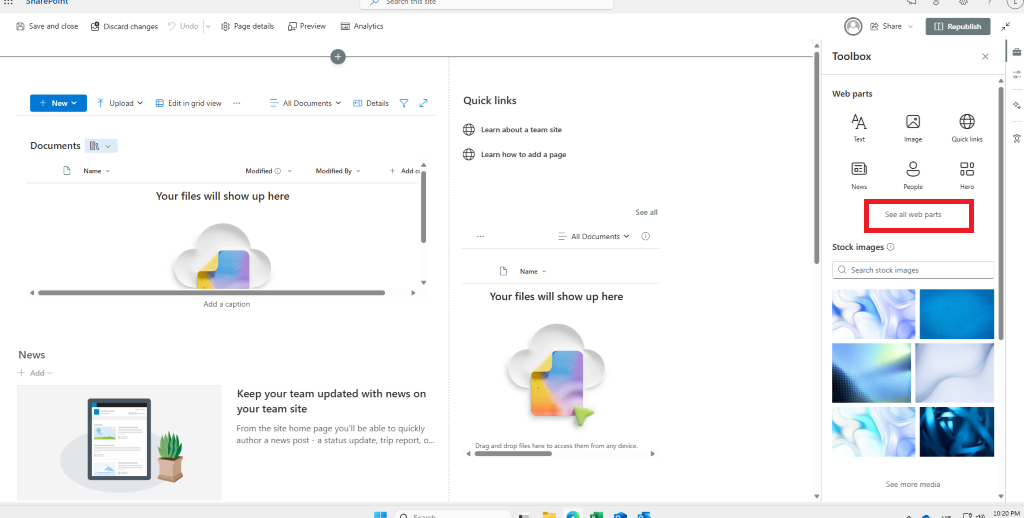The width and height of the screenshot is (1024, 518).
Task: Click the info icon next to Modified
Action: (x=278, y=171)
